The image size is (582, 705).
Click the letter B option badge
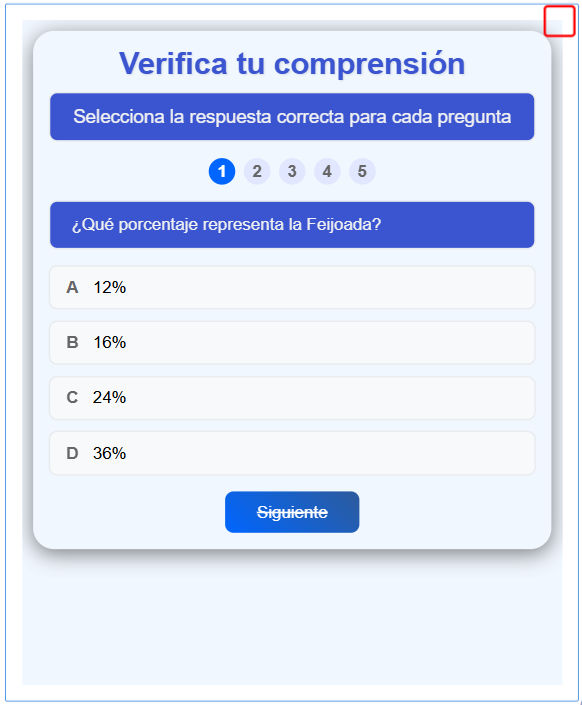pyautogui.click(x=72, y=343)
